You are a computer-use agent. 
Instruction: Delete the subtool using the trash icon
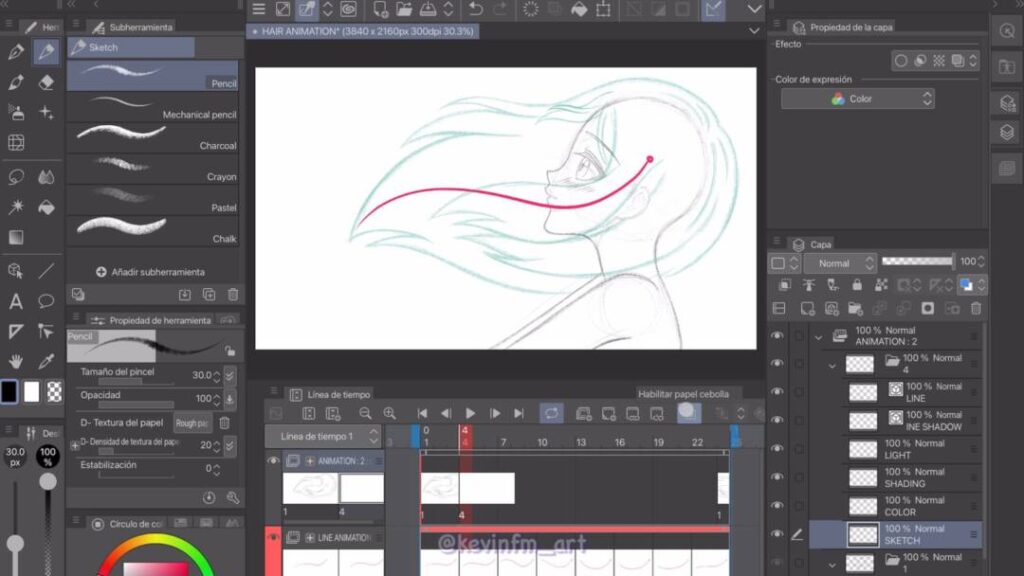pyautogui.click(x=233, y=295)
